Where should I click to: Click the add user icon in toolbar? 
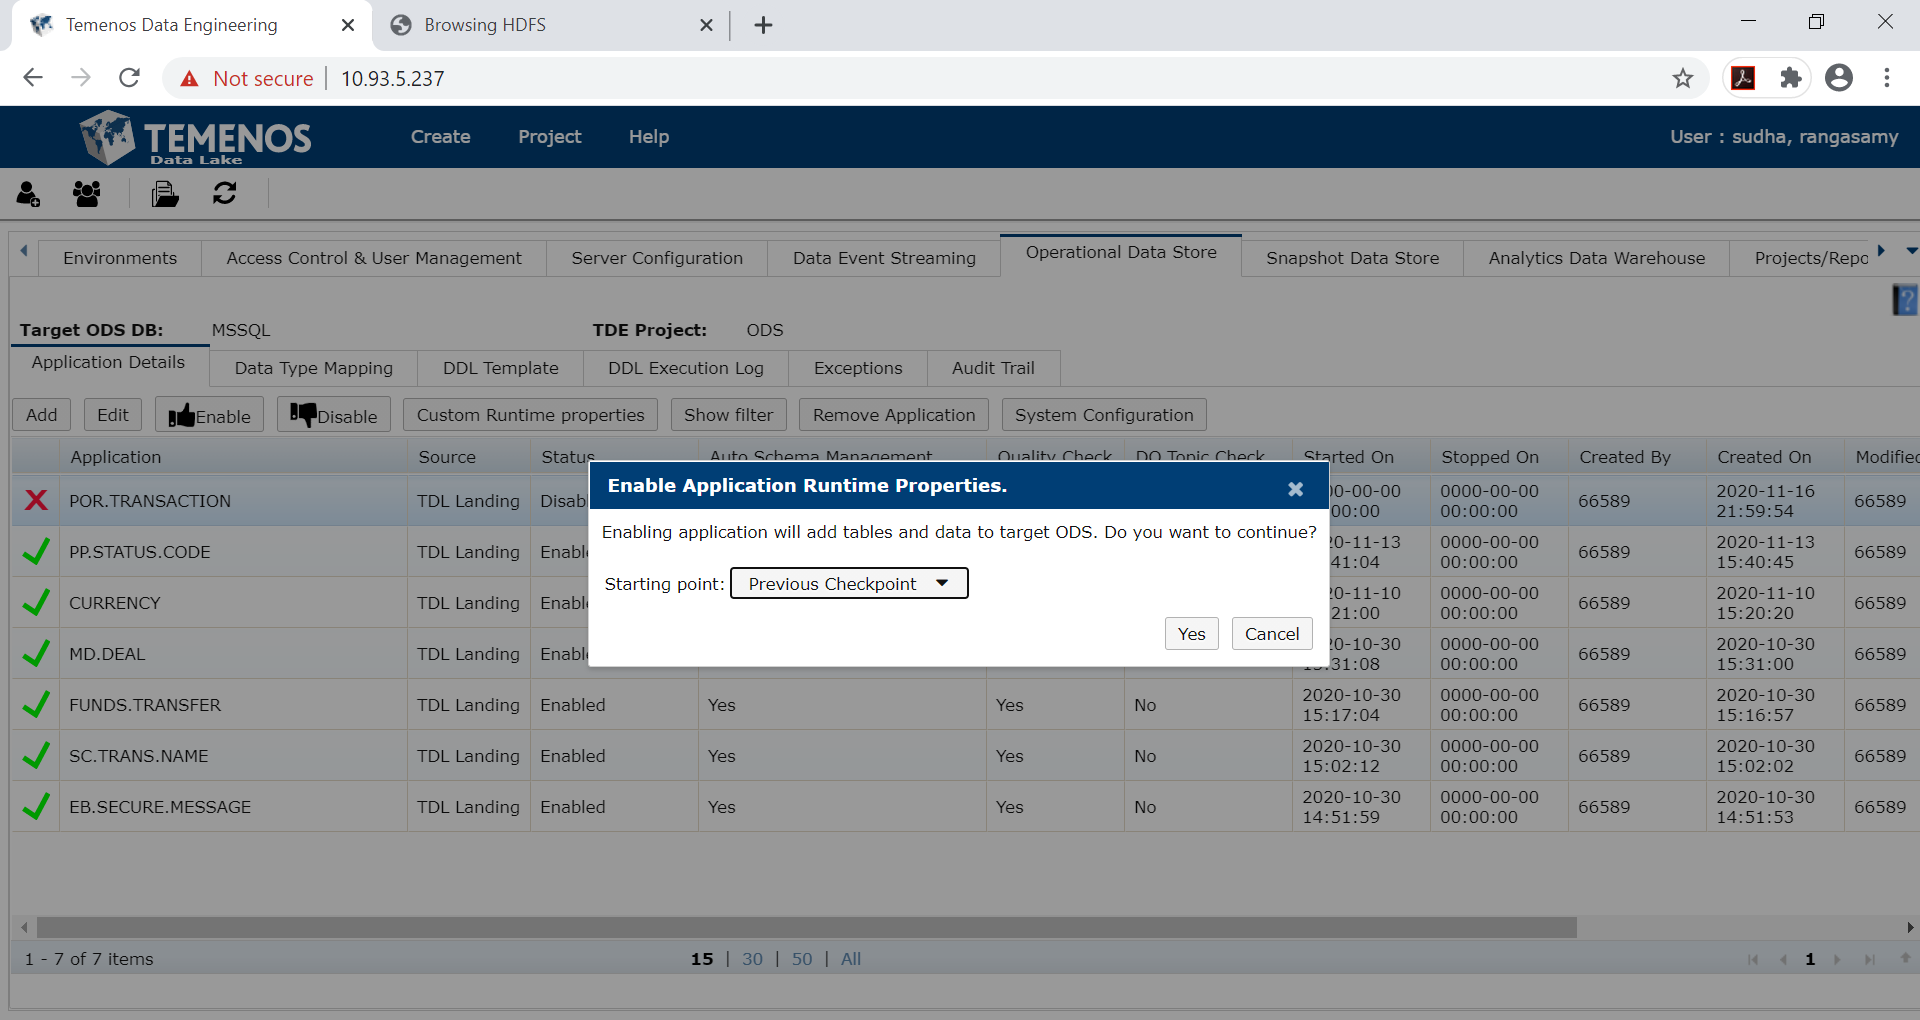pyautogui.click(x=28, y=193)
